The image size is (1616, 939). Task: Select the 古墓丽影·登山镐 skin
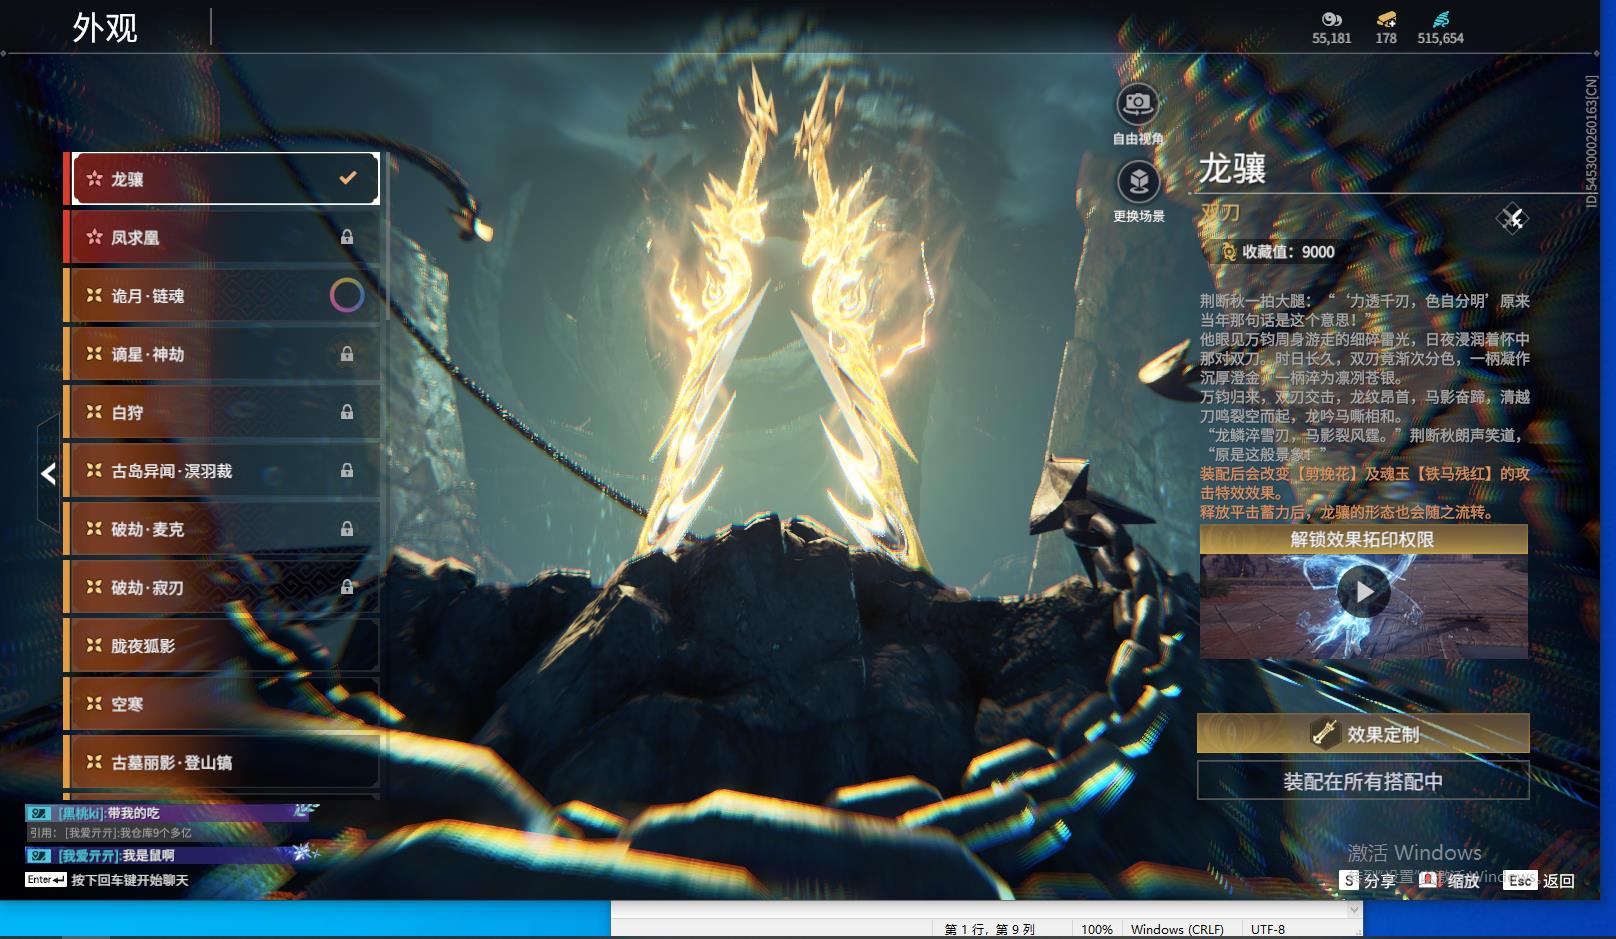222,762
